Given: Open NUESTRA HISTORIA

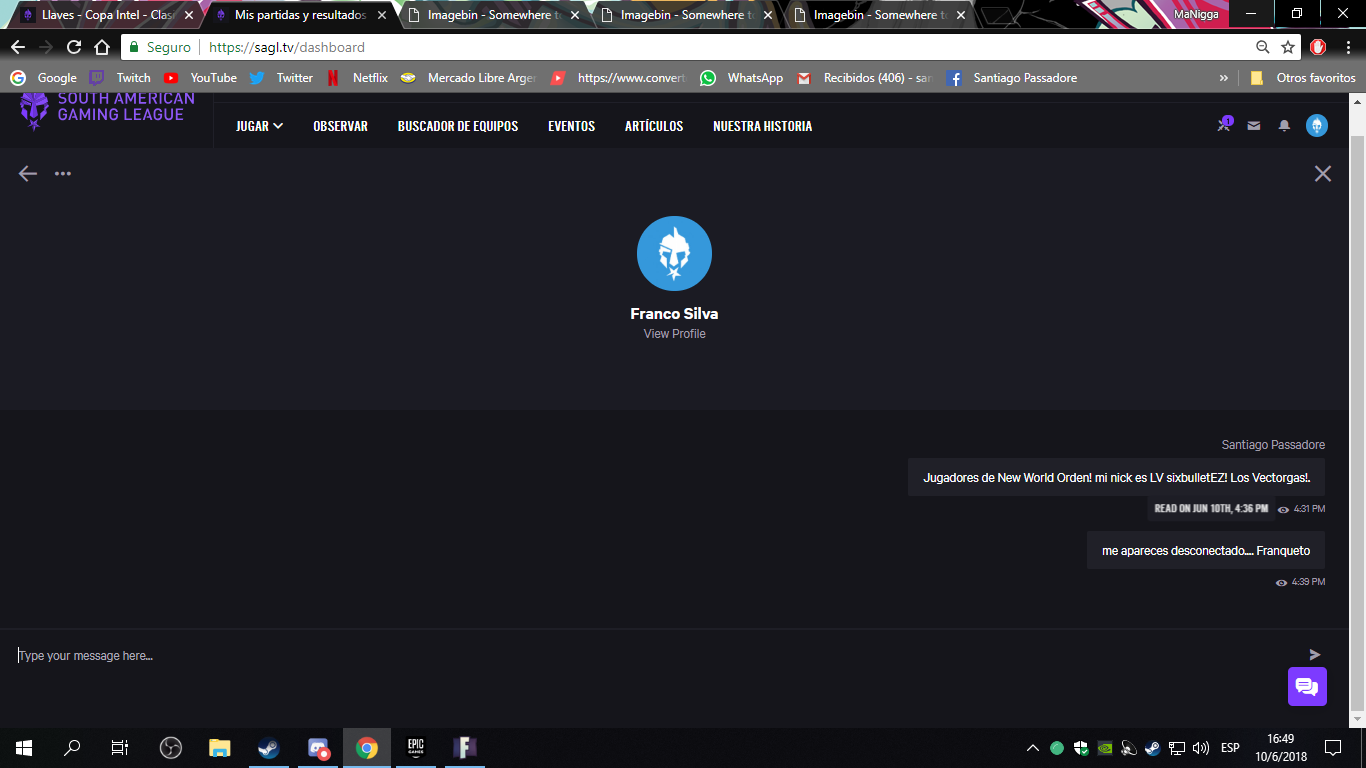Looking at the screenshot, I should (762, 126).
